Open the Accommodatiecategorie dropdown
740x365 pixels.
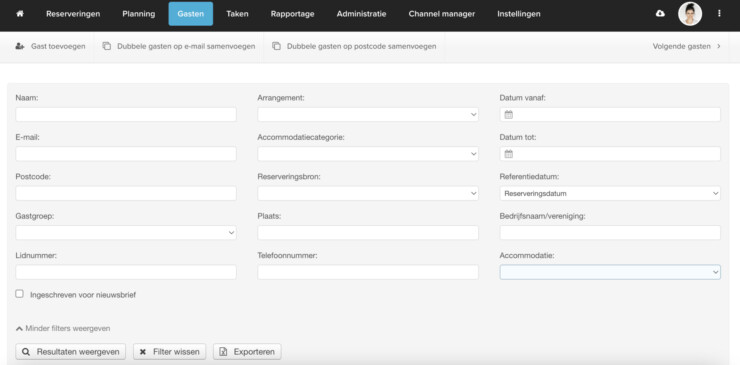click(368, 153)
